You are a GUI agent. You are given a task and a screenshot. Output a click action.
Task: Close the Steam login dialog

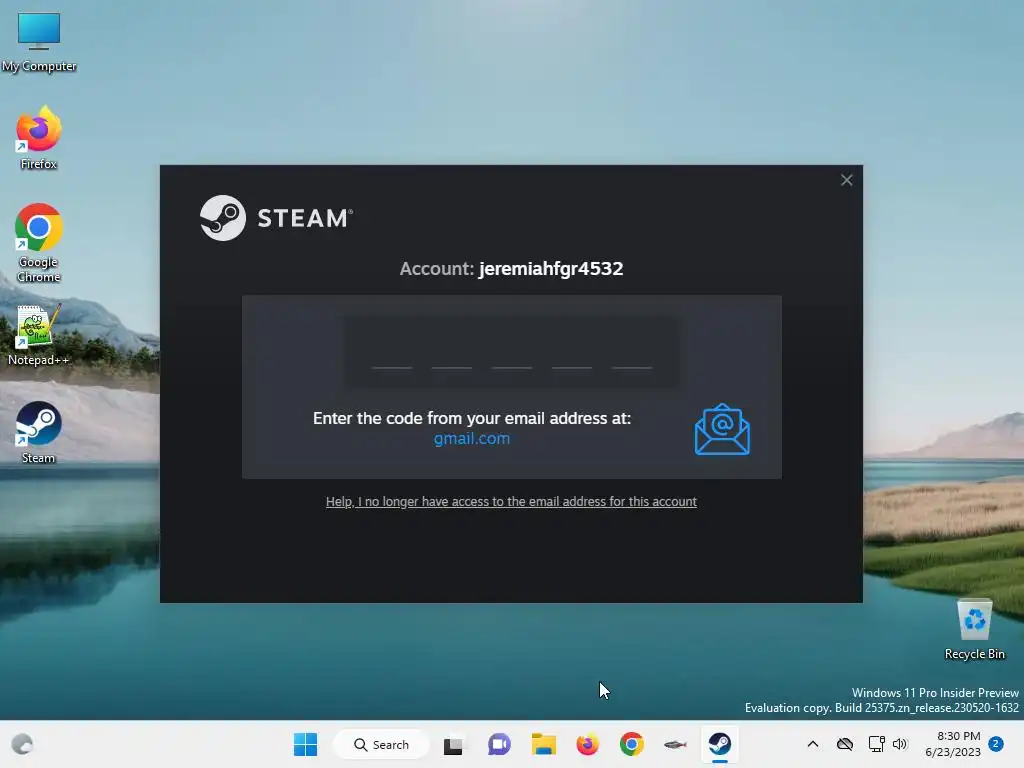click(x=846, y=180)
